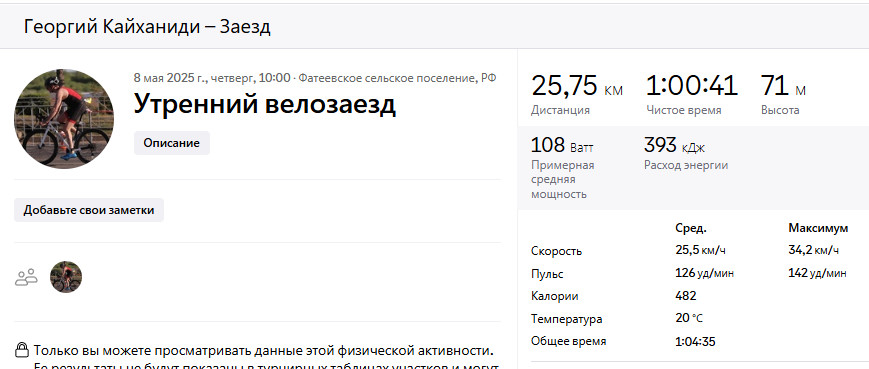Click the Добавьте свои заметки button

[x=89, y=210]
